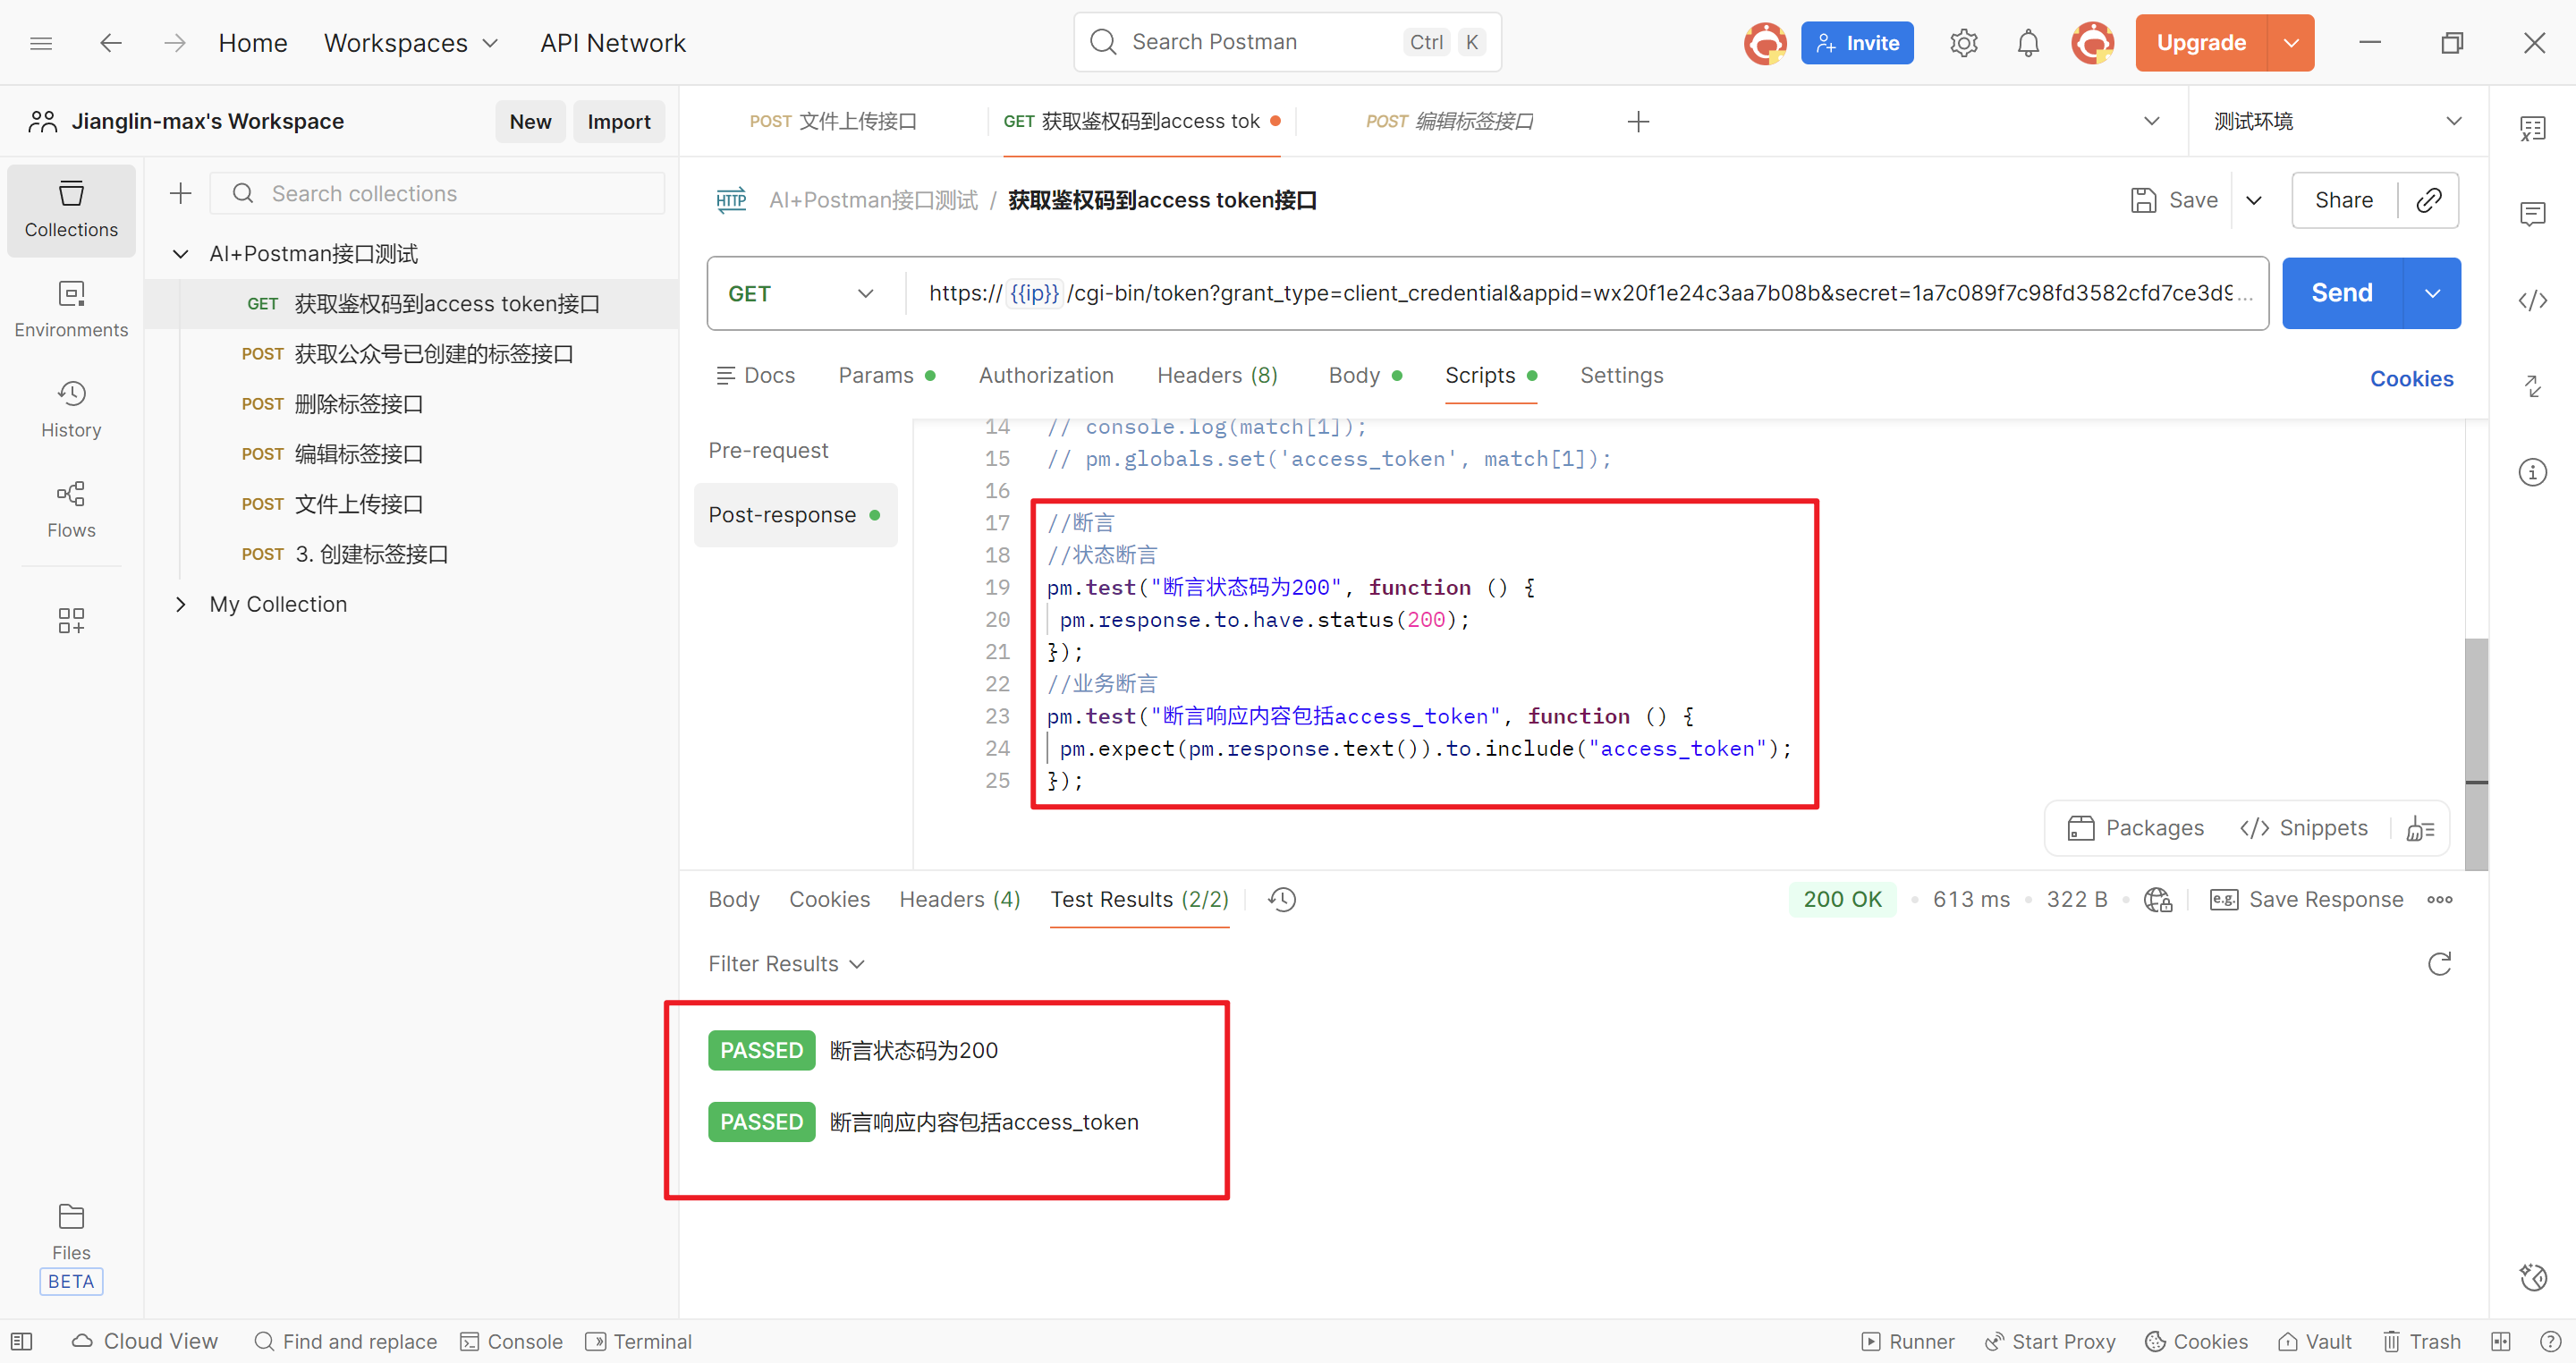Open the GET method dropdown
2576x1363 pixels.
click(801, 293)
